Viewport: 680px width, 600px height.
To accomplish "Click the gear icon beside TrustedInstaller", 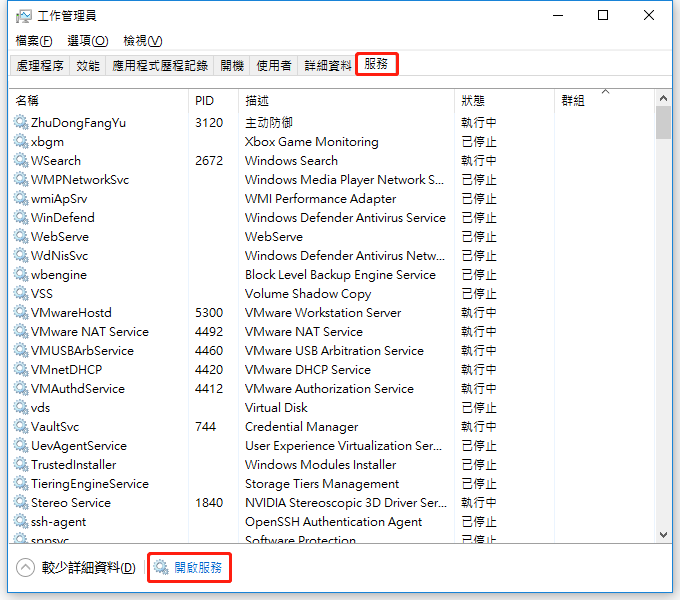I will pos(21,464).
